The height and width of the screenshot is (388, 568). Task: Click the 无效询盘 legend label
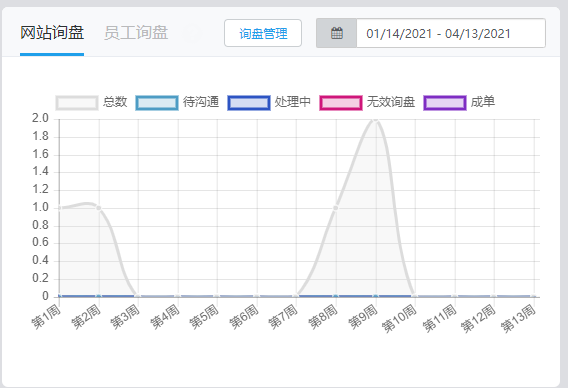[390, 102]
